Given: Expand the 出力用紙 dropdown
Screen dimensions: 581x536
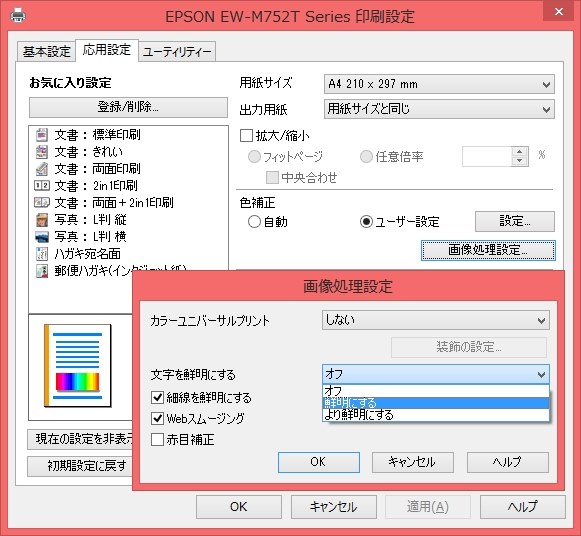Looking at the screenshot, I should 439,109.
